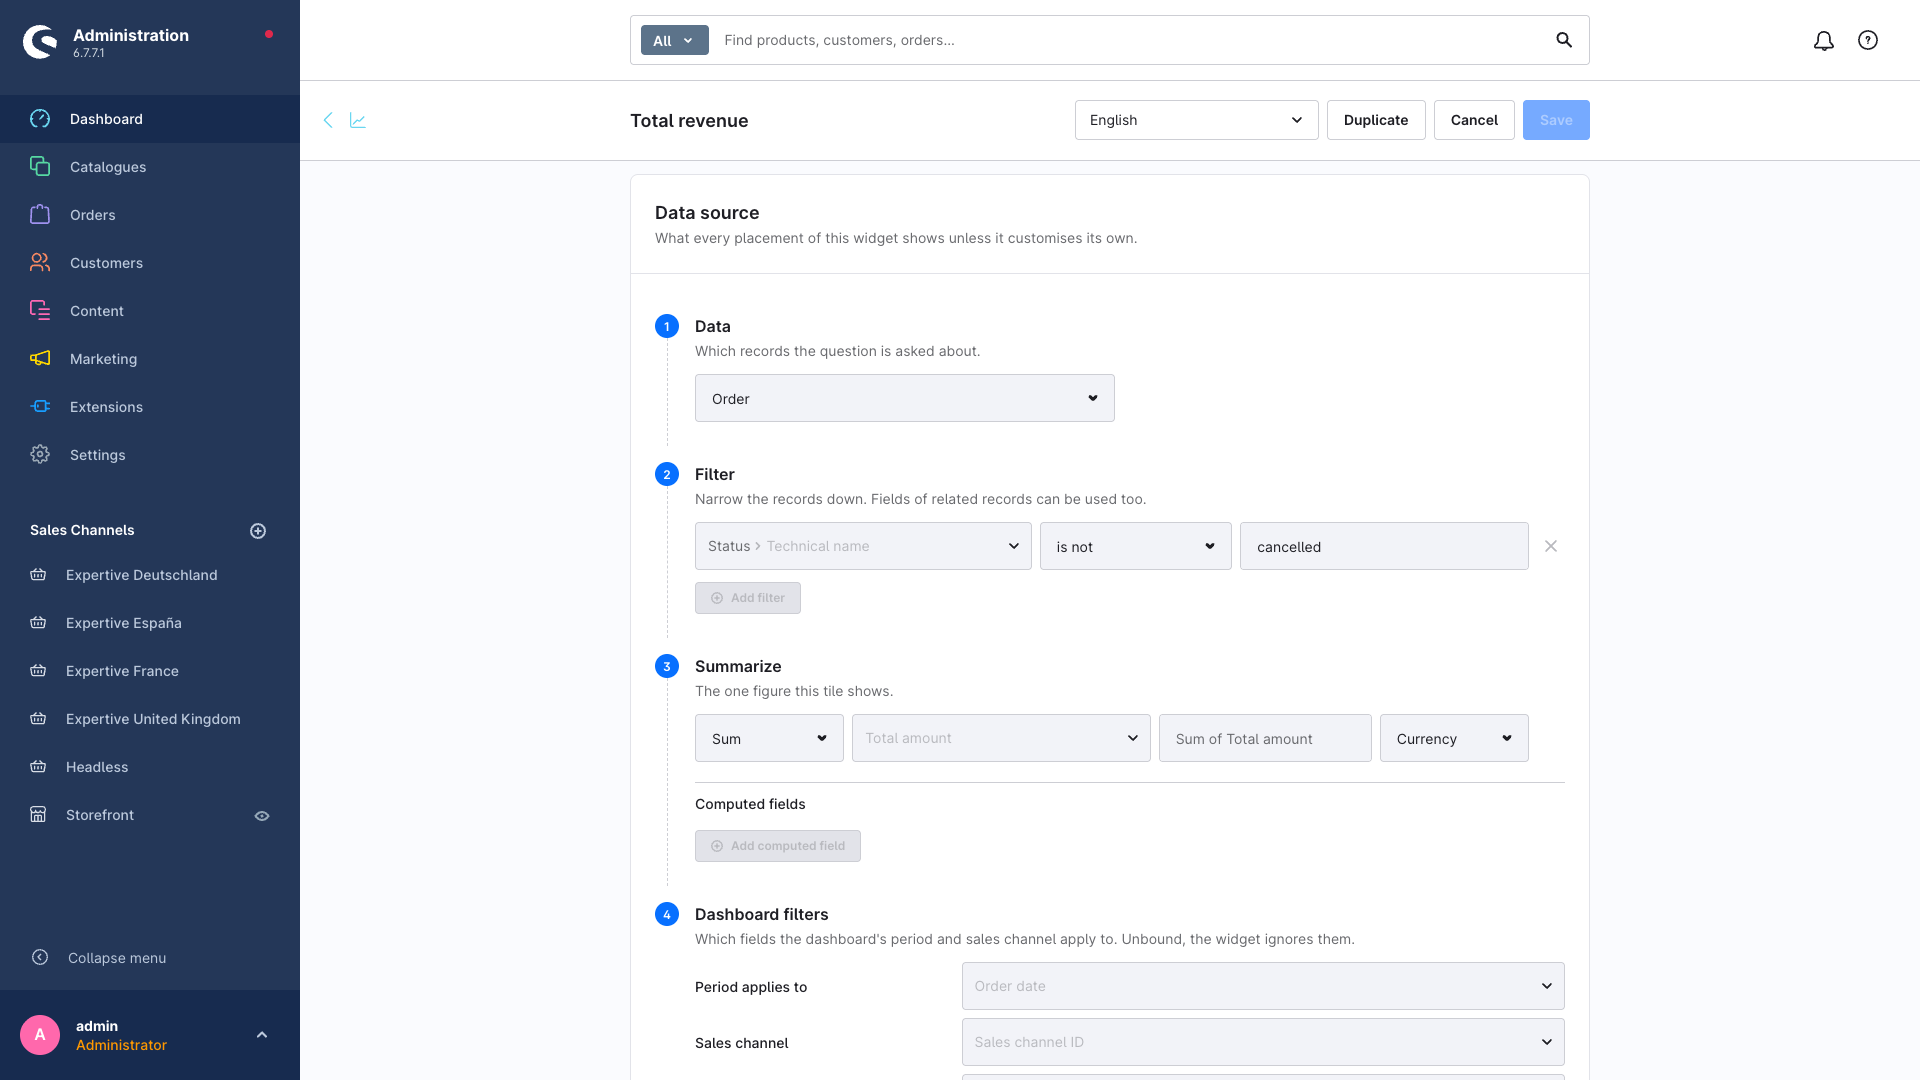The image size is (1920, 1080).
Task: Click the 'Sum of Total amount' label field
Action: 1265,738
